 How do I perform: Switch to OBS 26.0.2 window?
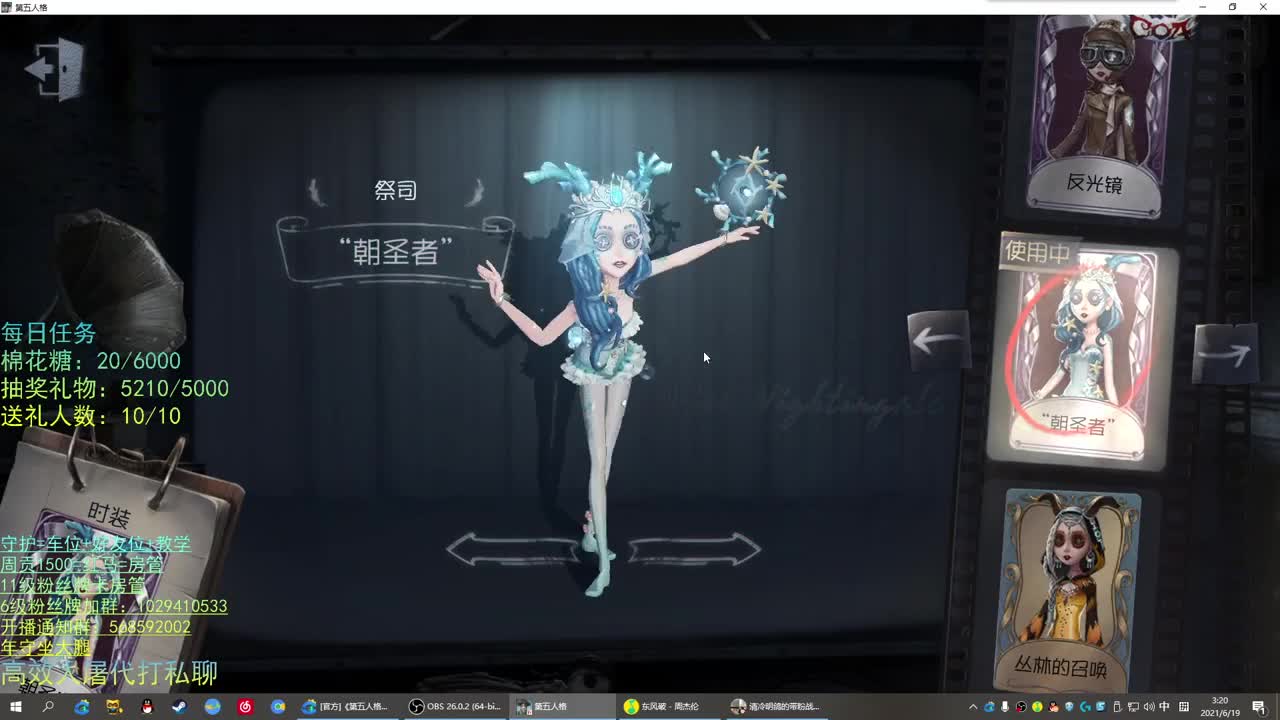coord(456,707)
